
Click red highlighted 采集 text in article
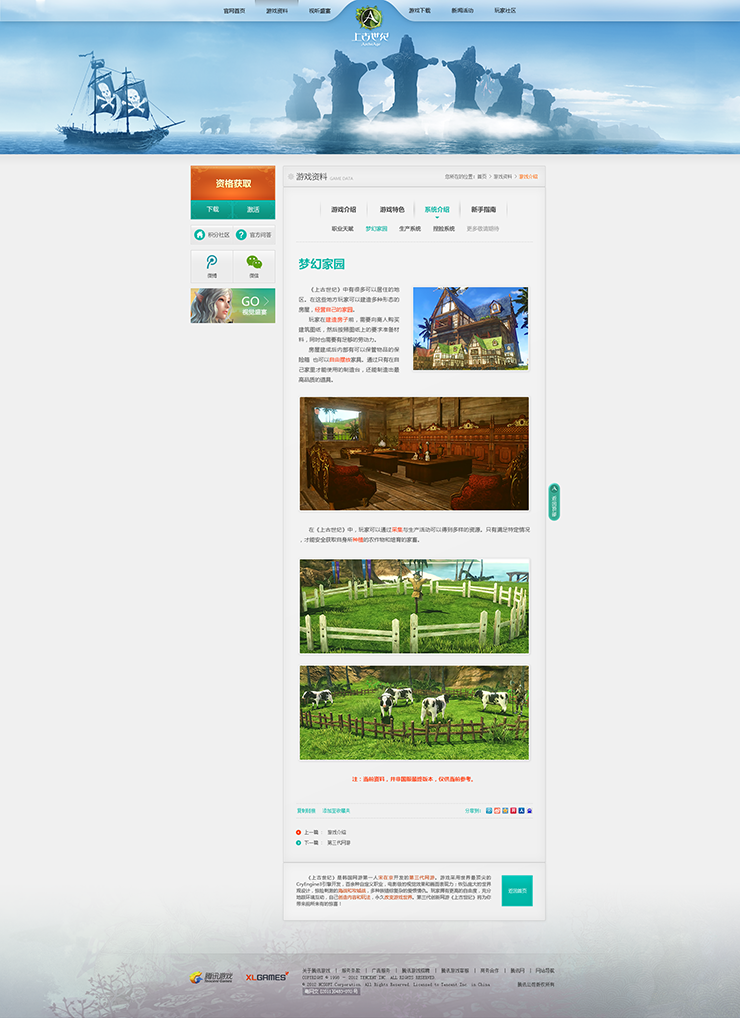click(x=397, y=530)
